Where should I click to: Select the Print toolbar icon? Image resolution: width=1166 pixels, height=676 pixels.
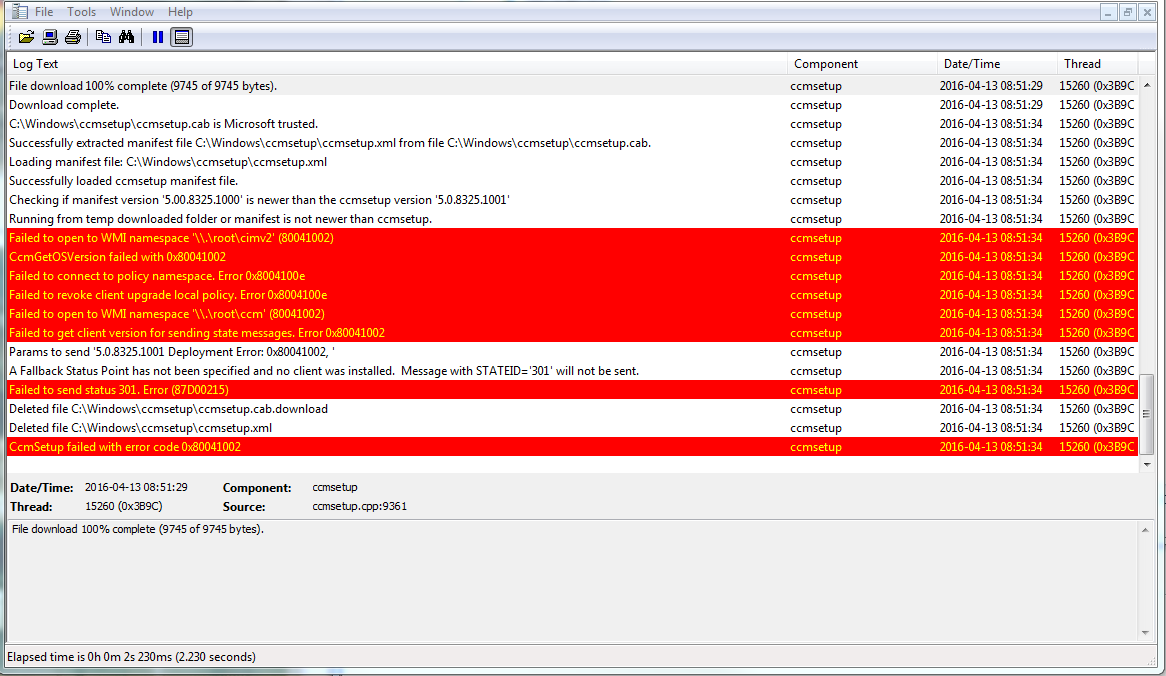(x=72, y=36)
